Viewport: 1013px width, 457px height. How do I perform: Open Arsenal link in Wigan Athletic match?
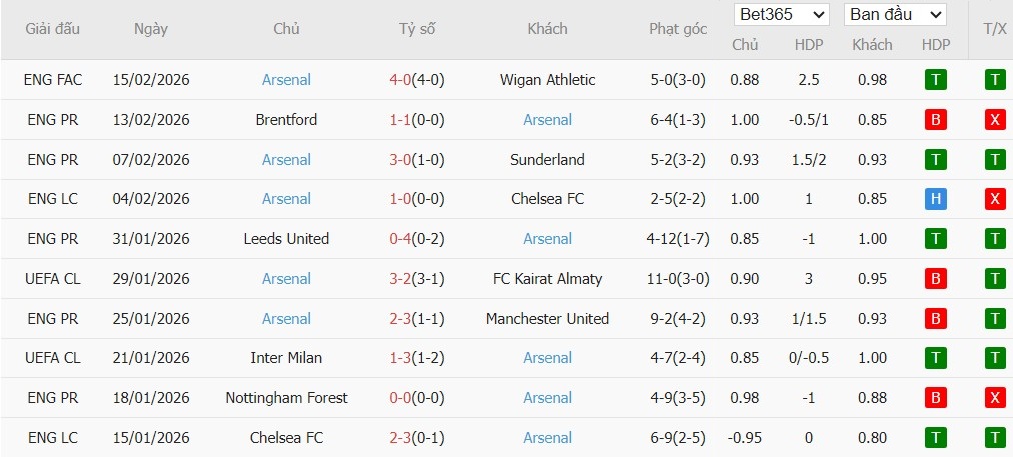click(x=286, y=80)
